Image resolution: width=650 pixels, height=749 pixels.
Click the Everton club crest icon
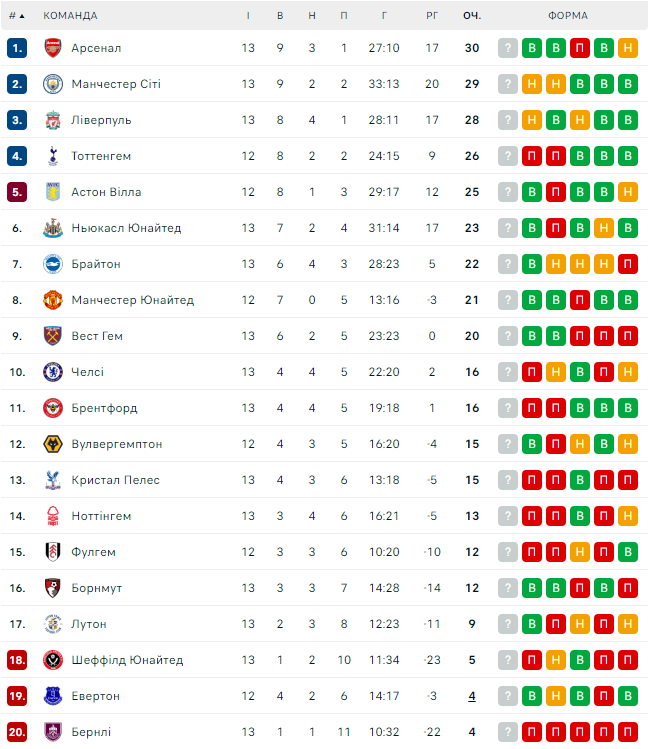(x=53, y=696)
